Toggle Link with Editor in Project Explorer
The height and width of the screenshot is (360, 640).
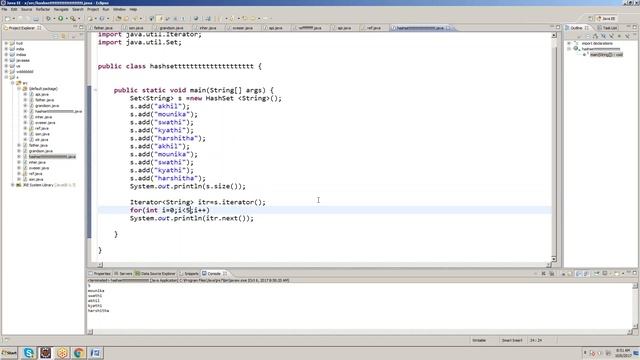(63, 36)
